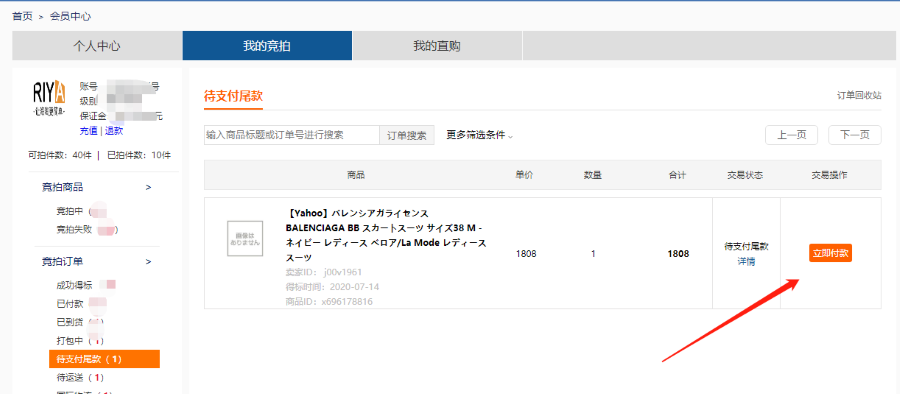
Task: Open the 更多筛选条件 dropdown
Action: click(x=480, y=136)
